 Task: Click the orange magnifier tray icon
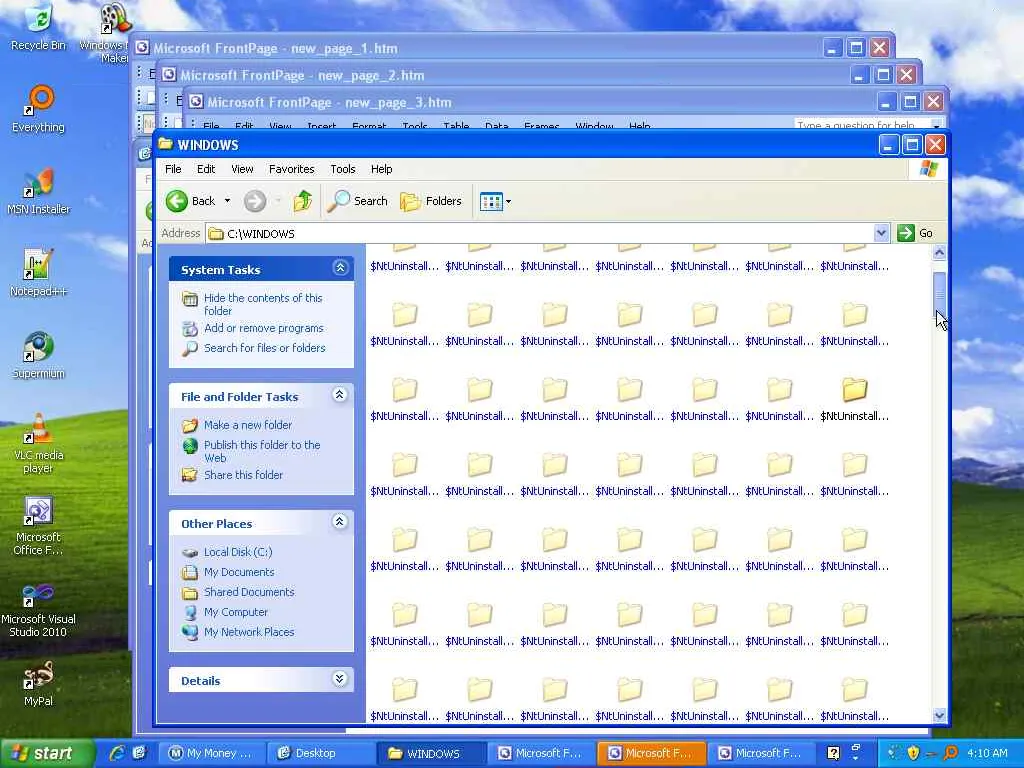pos(950,753)
